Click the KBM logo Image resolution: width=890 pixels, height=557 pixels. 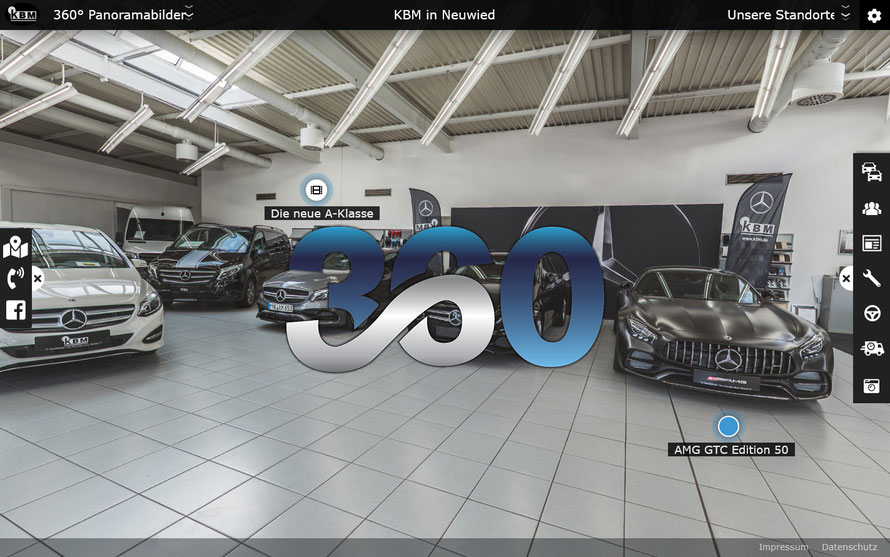coord(22,14)
